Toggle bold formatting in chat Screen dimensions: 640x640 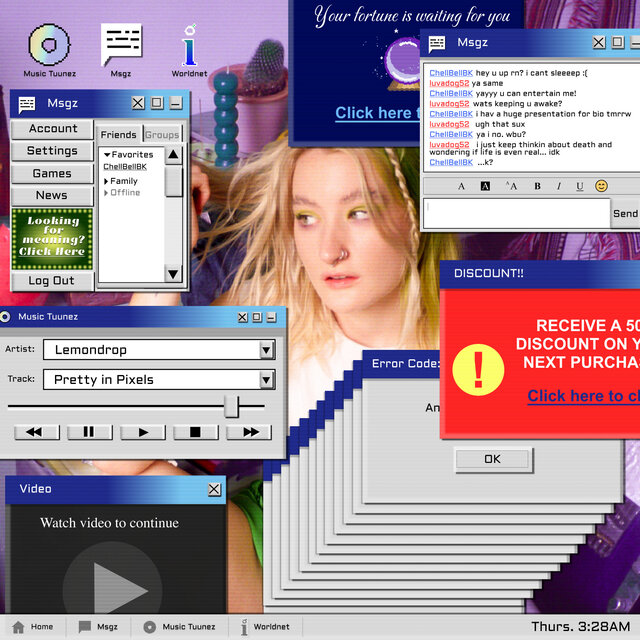pyautogui.click(x=537, y=187)
